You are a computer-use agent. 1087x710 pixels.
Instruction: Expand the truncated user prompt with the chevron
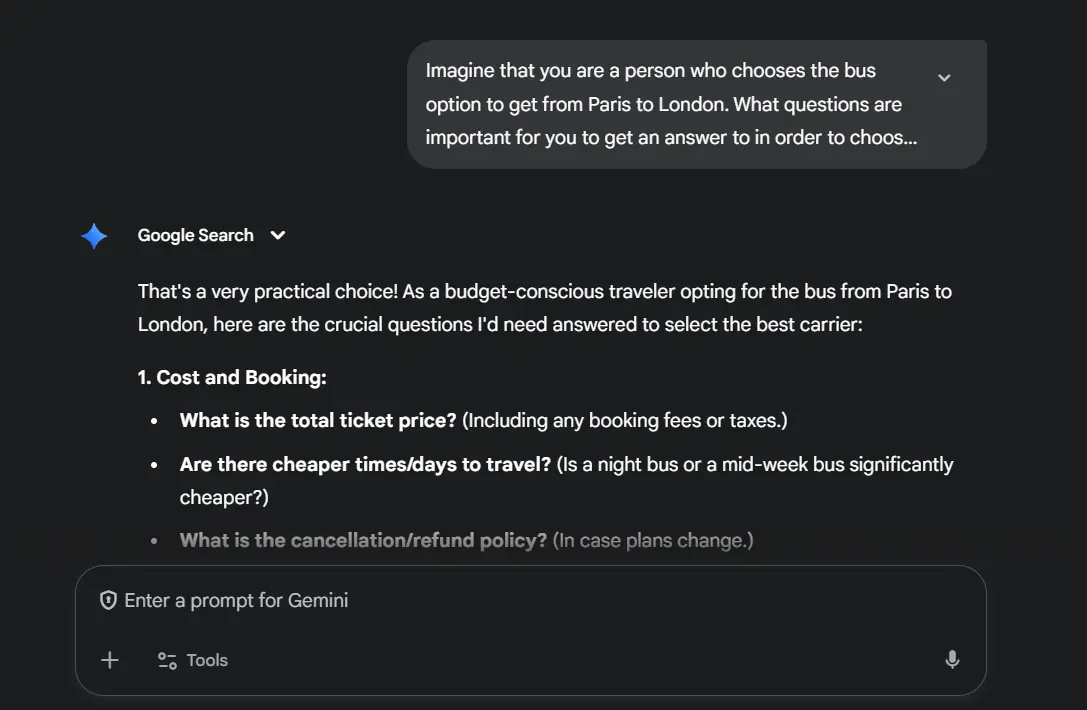tap(944, 78)
